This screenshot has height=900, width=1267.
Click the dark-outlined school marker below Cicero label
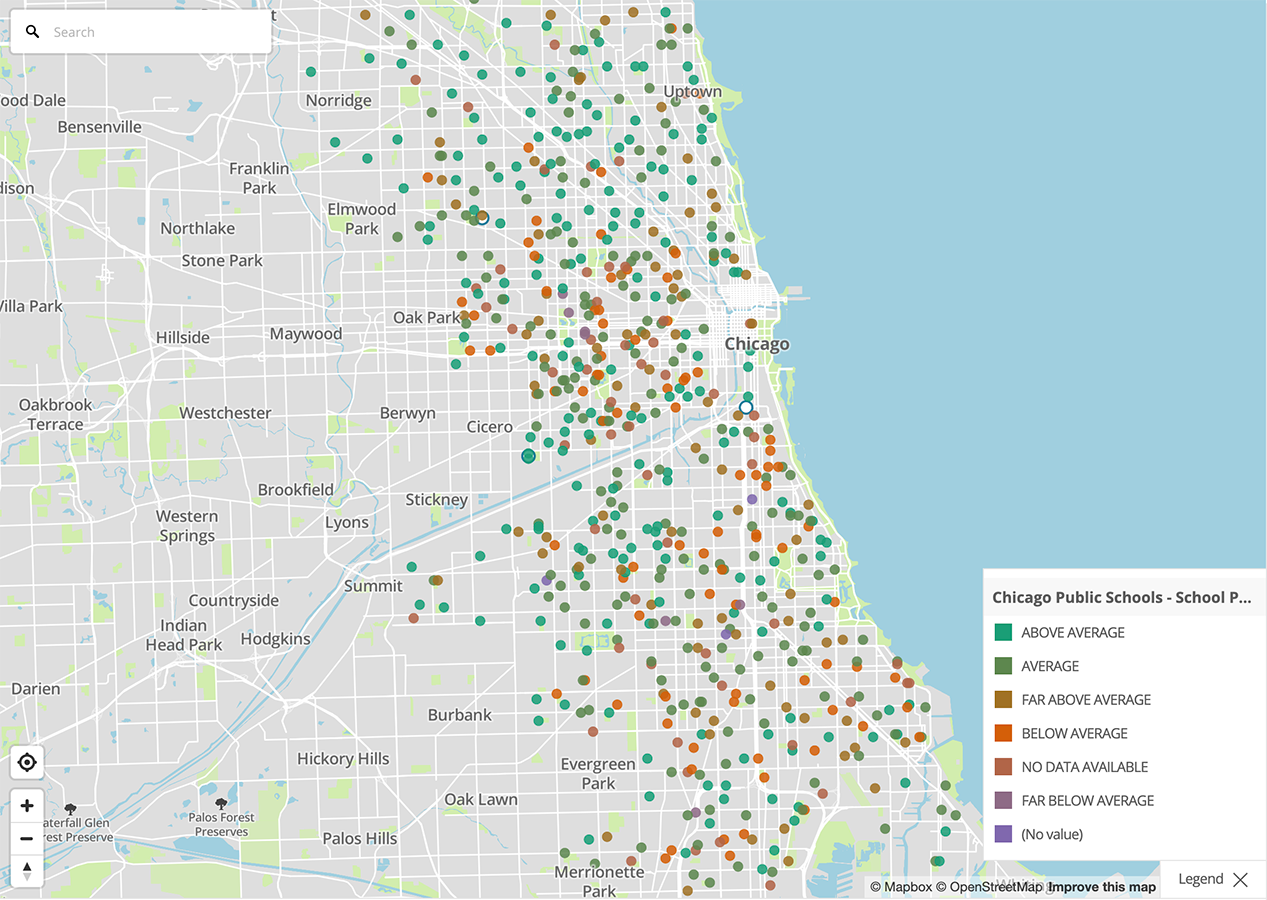tap(529, 456)
